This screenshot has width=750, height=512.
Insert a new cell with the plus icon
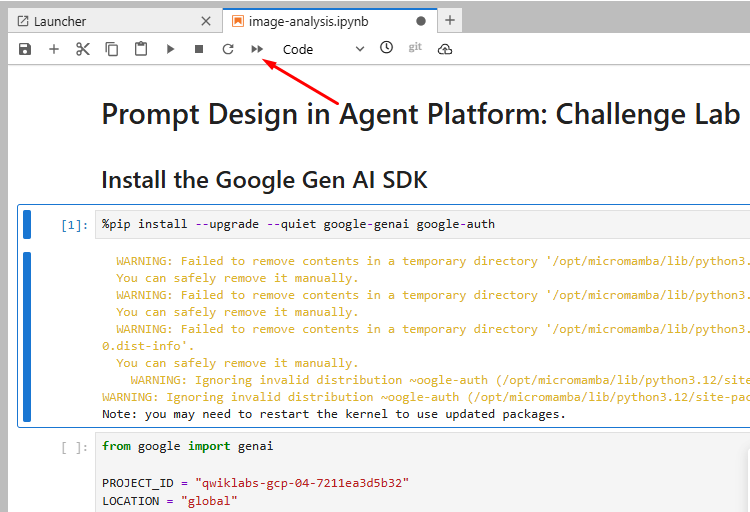pos(54,49)
